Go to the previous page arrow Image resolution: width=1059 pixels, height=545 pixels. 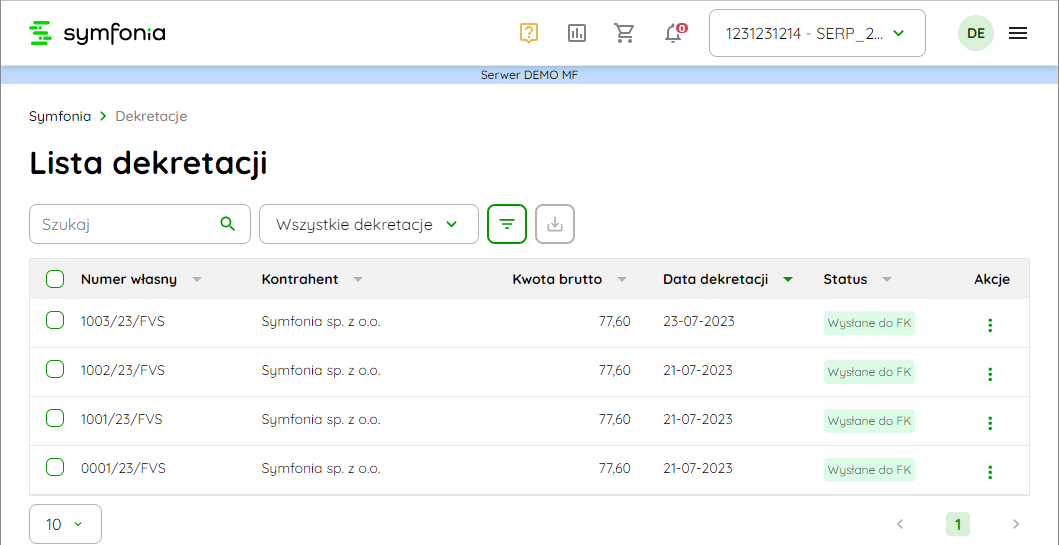coord(900,523)
